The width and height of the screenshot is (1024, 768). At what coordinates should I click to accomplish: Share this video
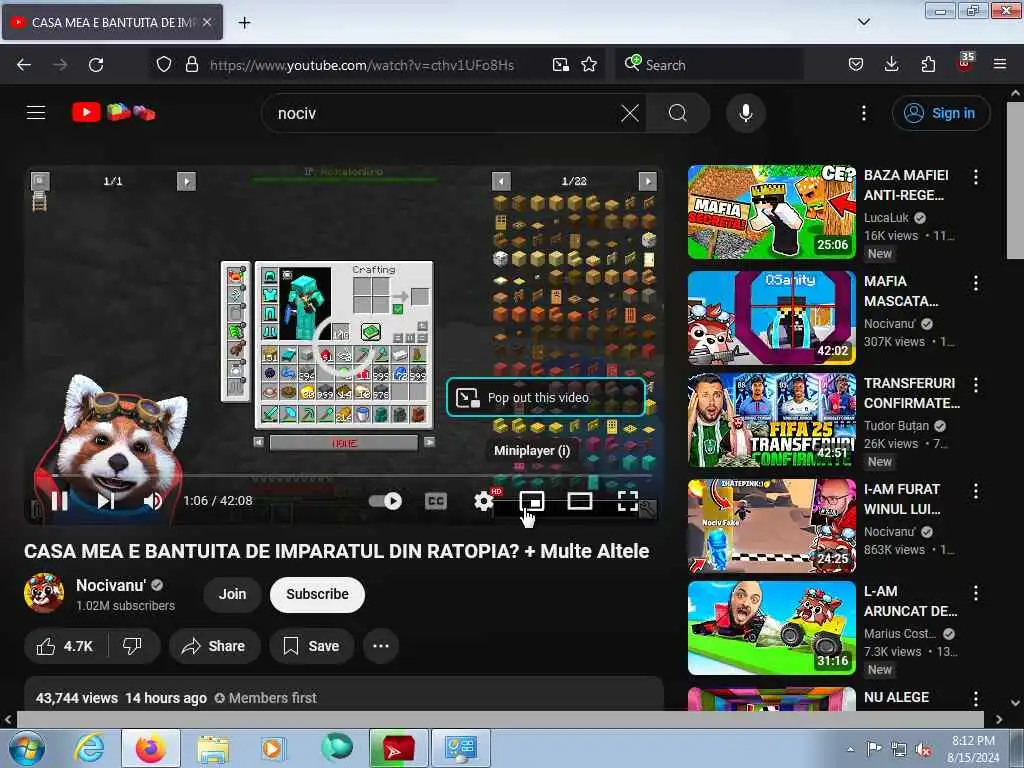pyautogui.click(x=214, y=646)
